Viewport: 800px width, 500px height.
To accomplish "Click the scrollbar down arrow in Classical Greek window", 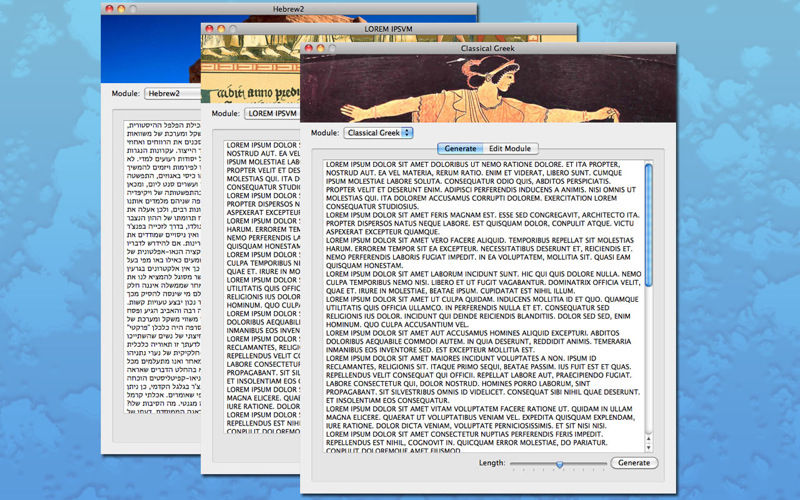I will coord(648,447).
